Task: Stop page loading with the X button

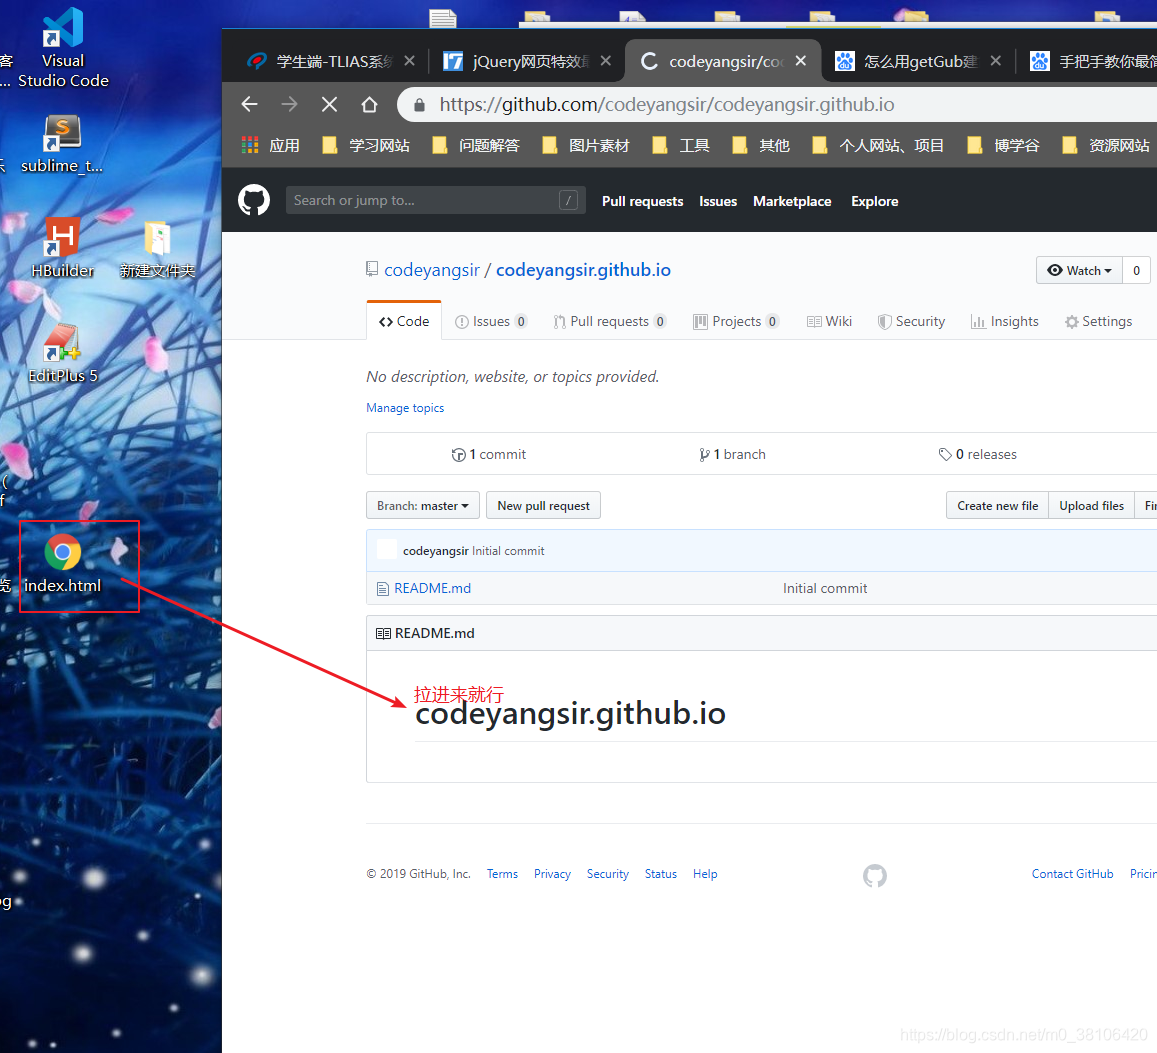Action: pyautogui.click(x=329, y=105)
